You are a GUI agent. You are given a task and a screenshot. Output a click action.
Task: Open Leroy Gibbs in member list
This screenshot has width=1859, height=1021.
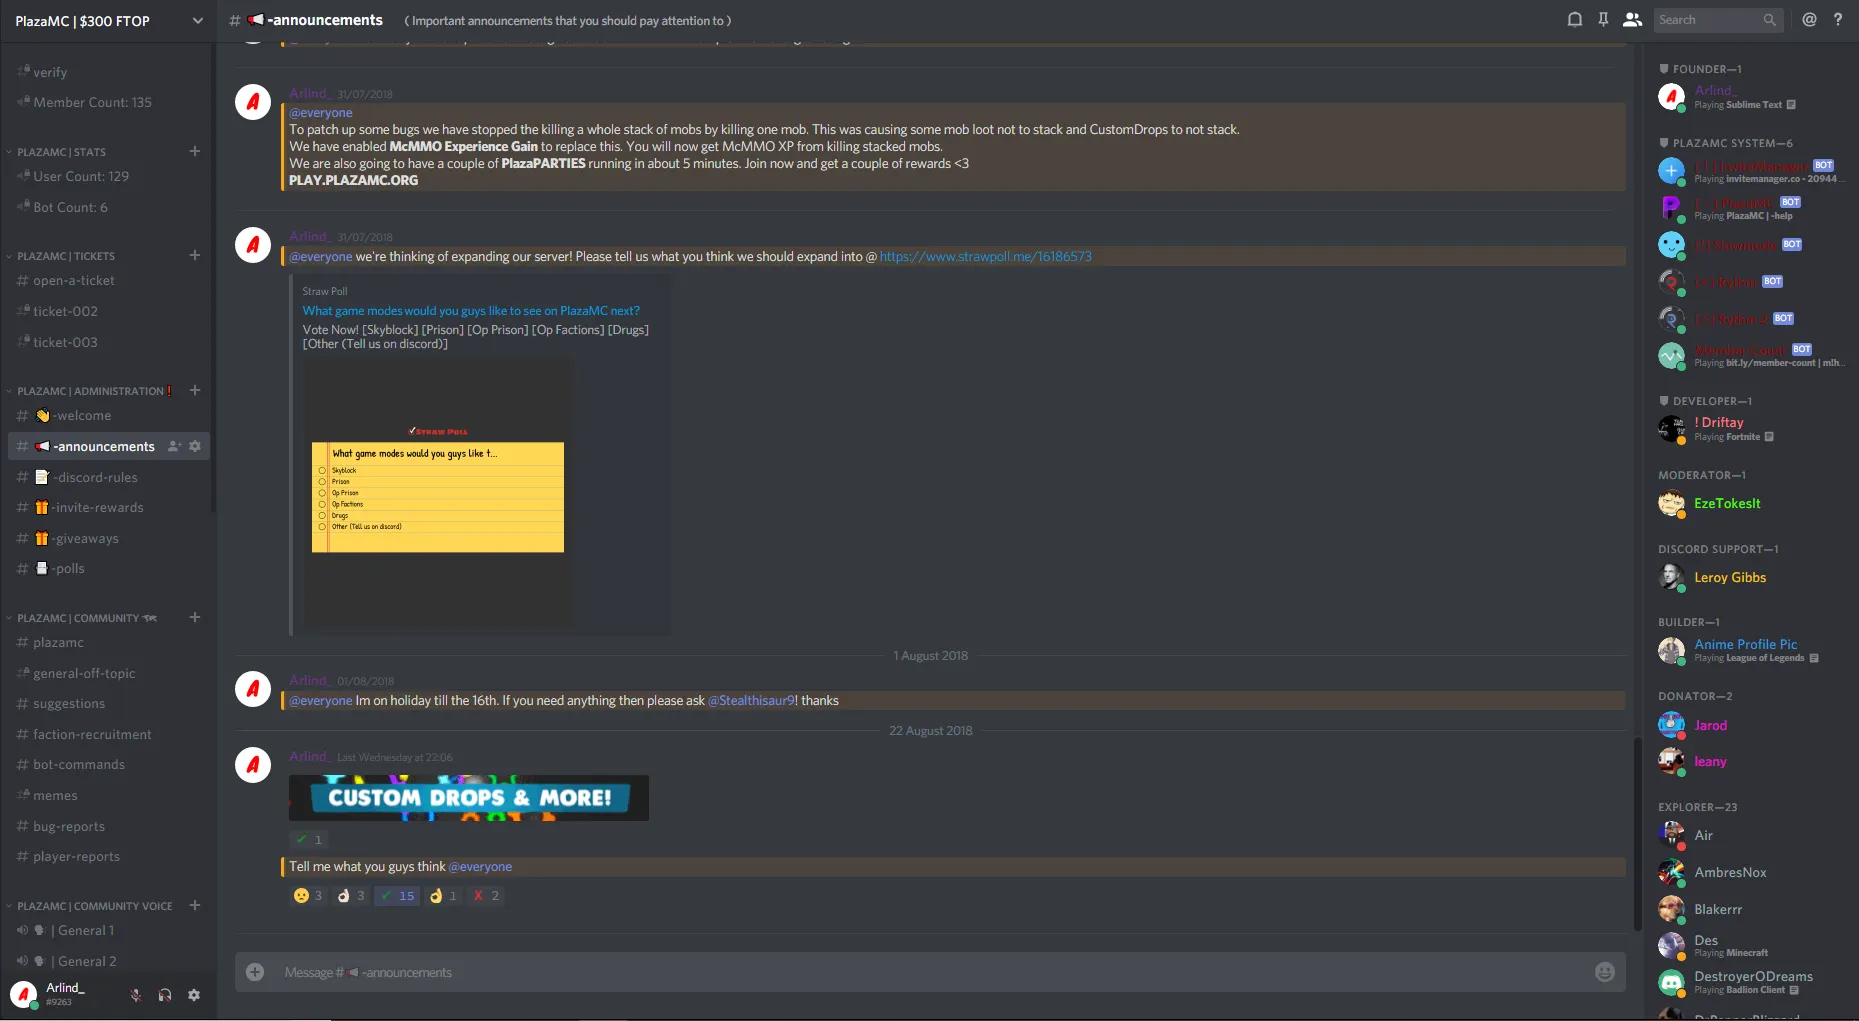click(x=1750, y=577)
